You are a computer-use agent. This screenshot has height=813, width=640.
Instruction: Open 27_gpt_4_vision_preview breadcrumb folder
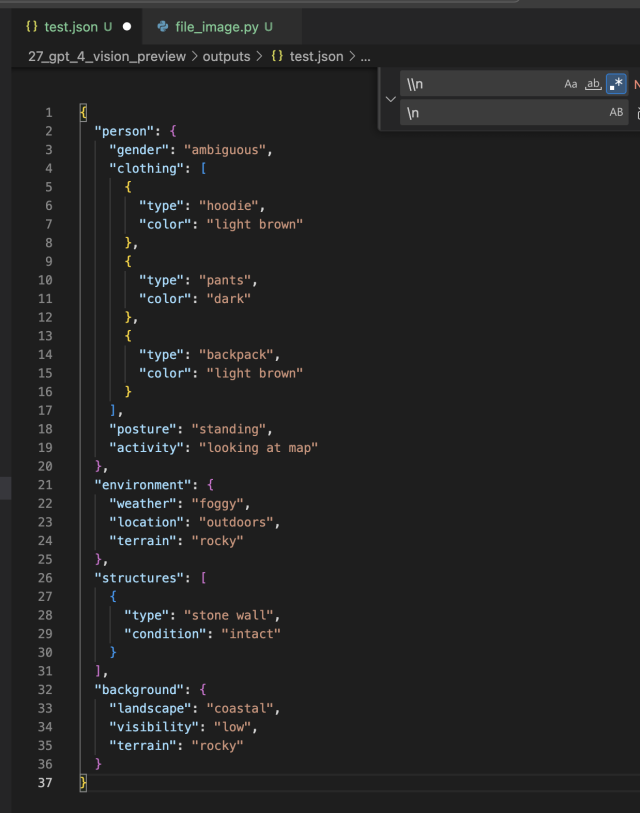click(107, 57)
